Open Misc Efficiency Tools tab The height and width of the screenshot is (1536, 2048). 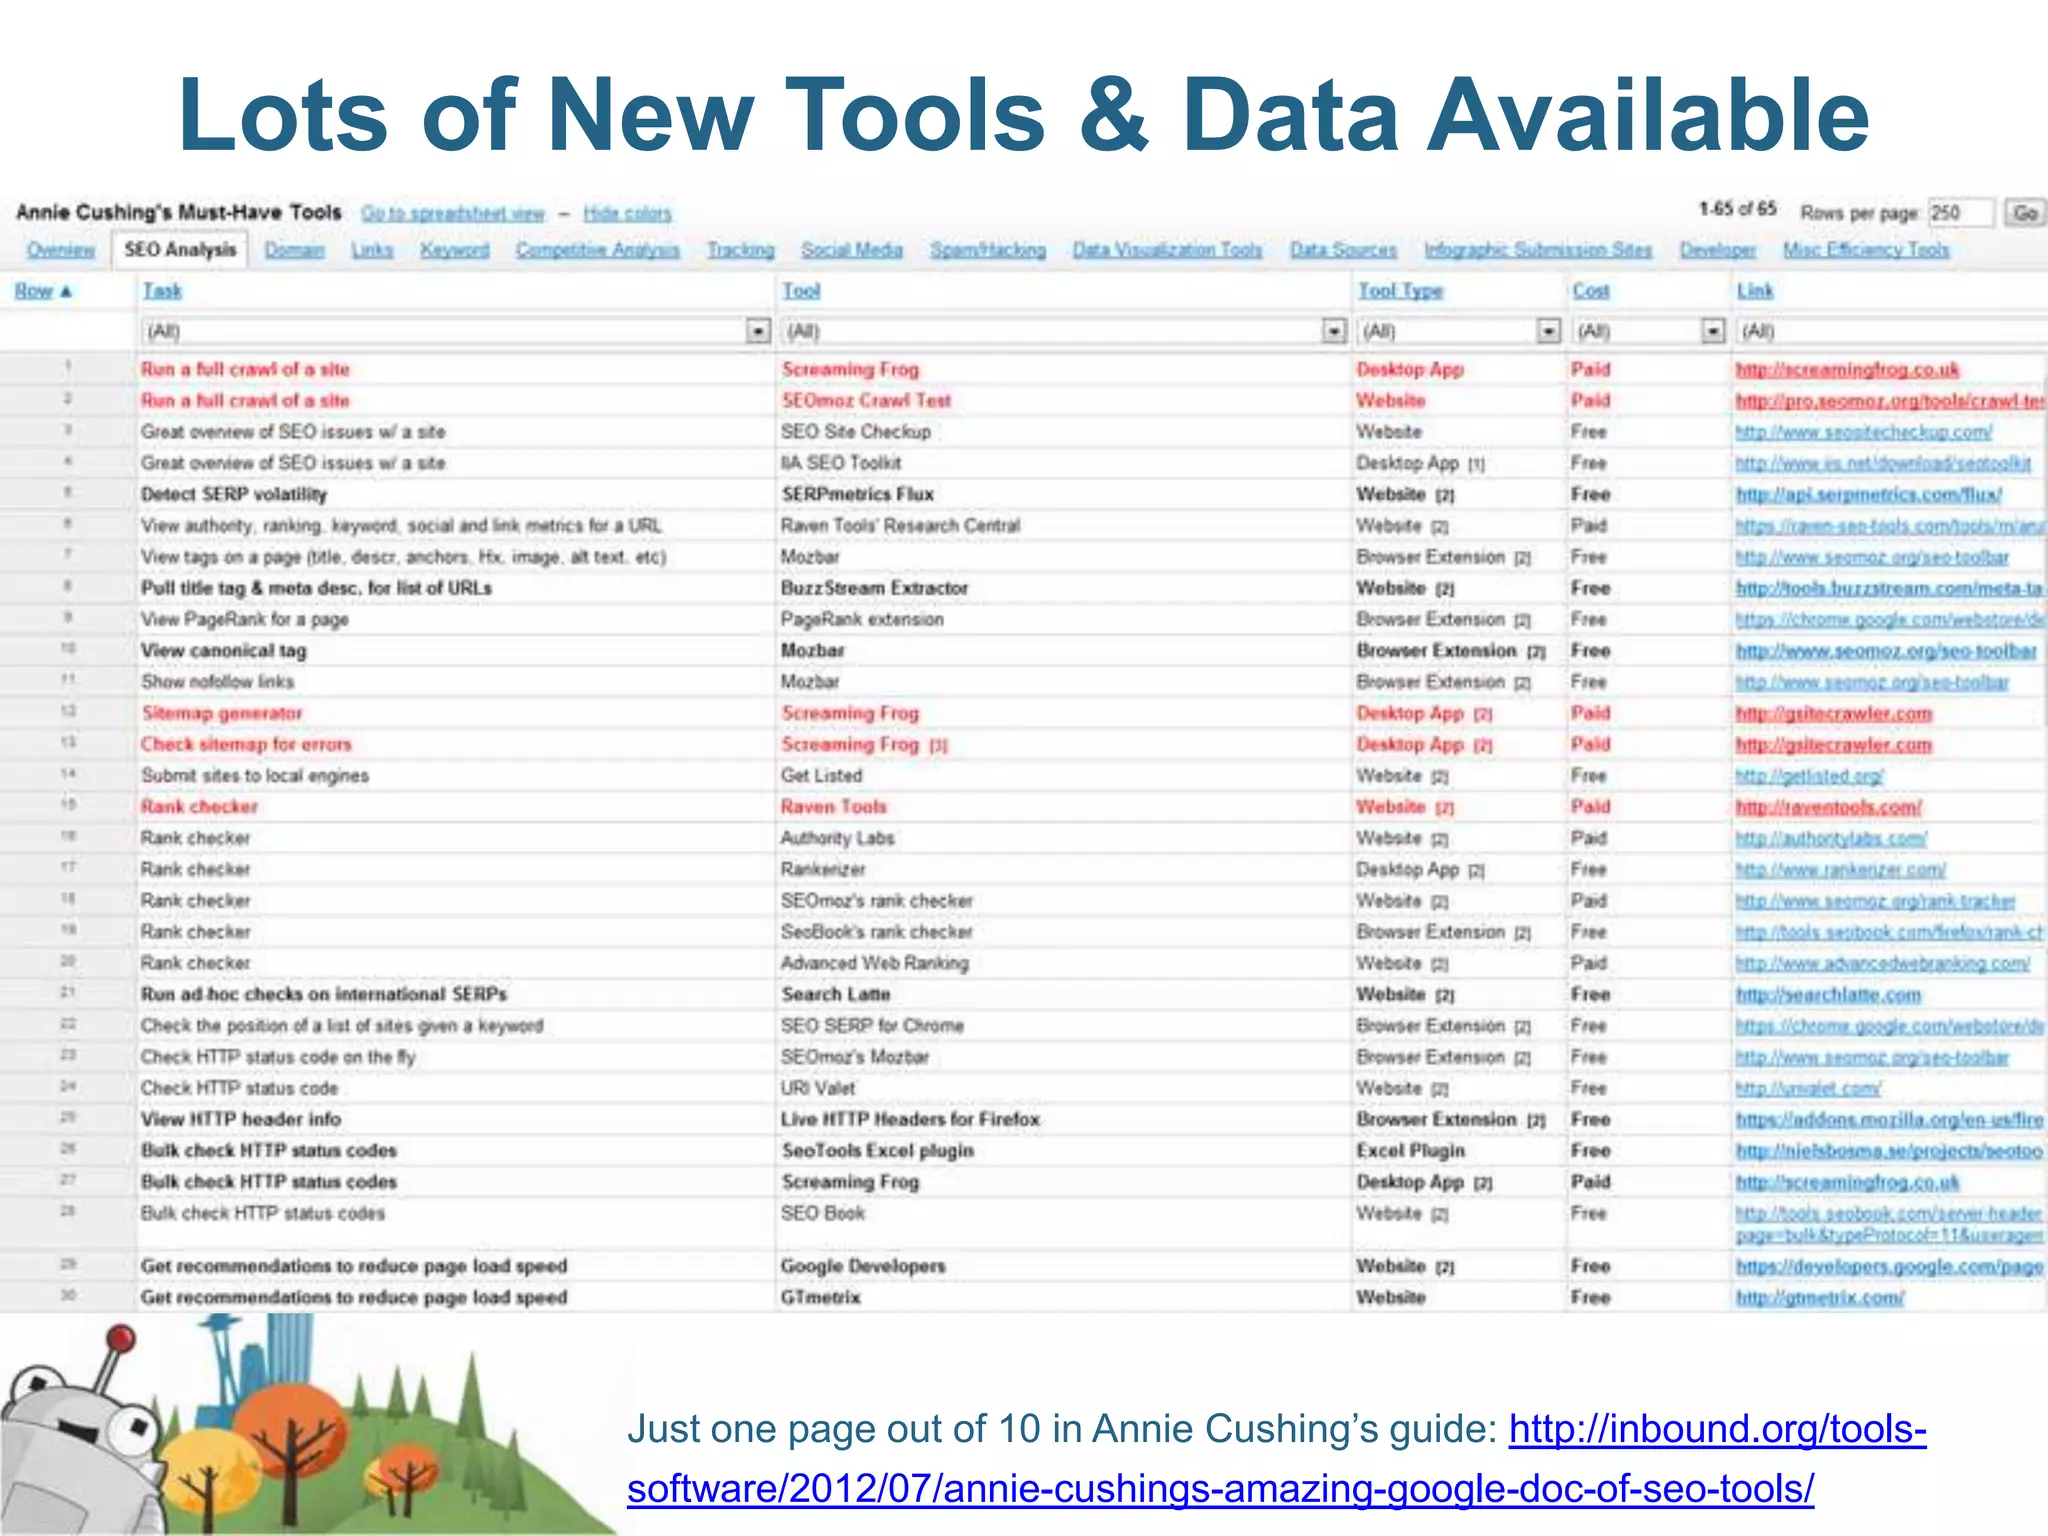[x=1866, y=250]
